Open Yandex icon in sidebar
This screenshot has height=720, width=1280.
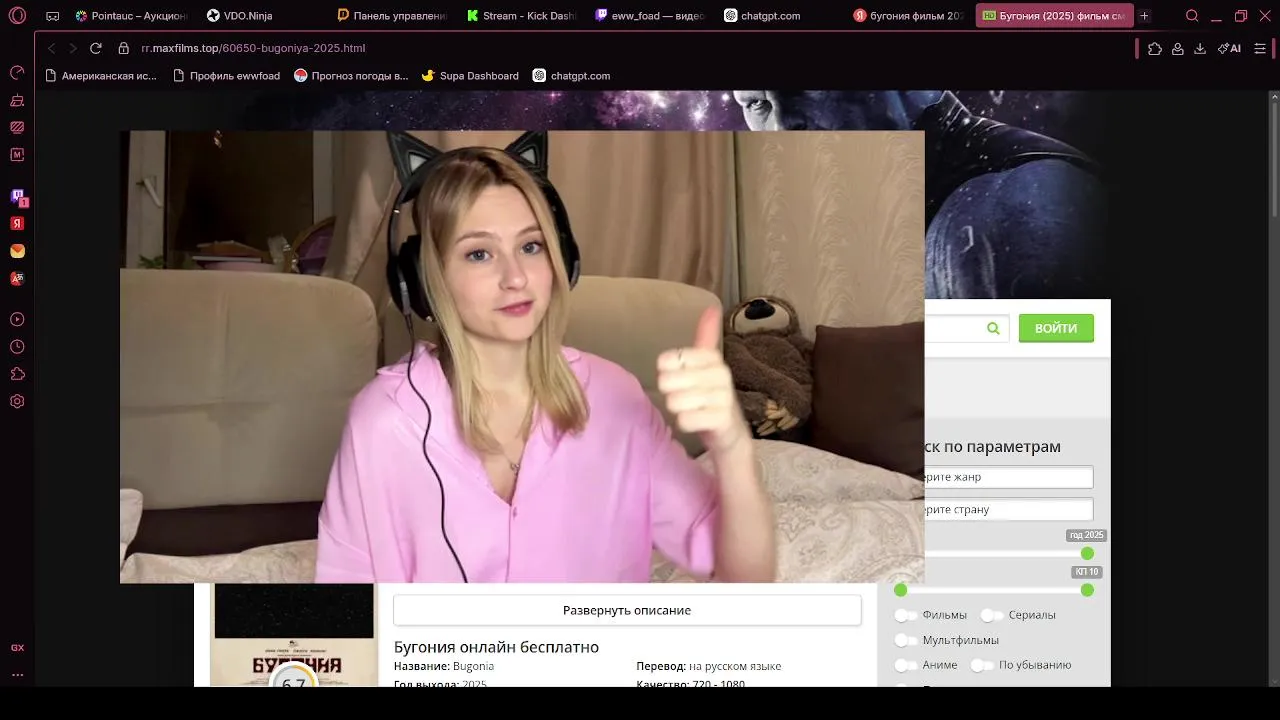tap(17, 224)
